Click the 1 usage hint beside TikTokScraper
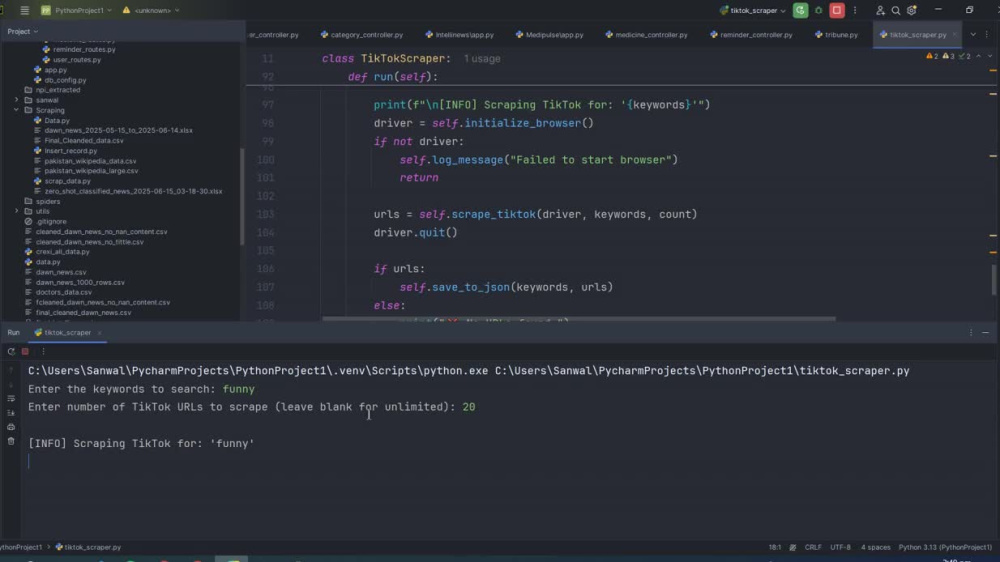1000x562 pixels. tap(482, 59)
